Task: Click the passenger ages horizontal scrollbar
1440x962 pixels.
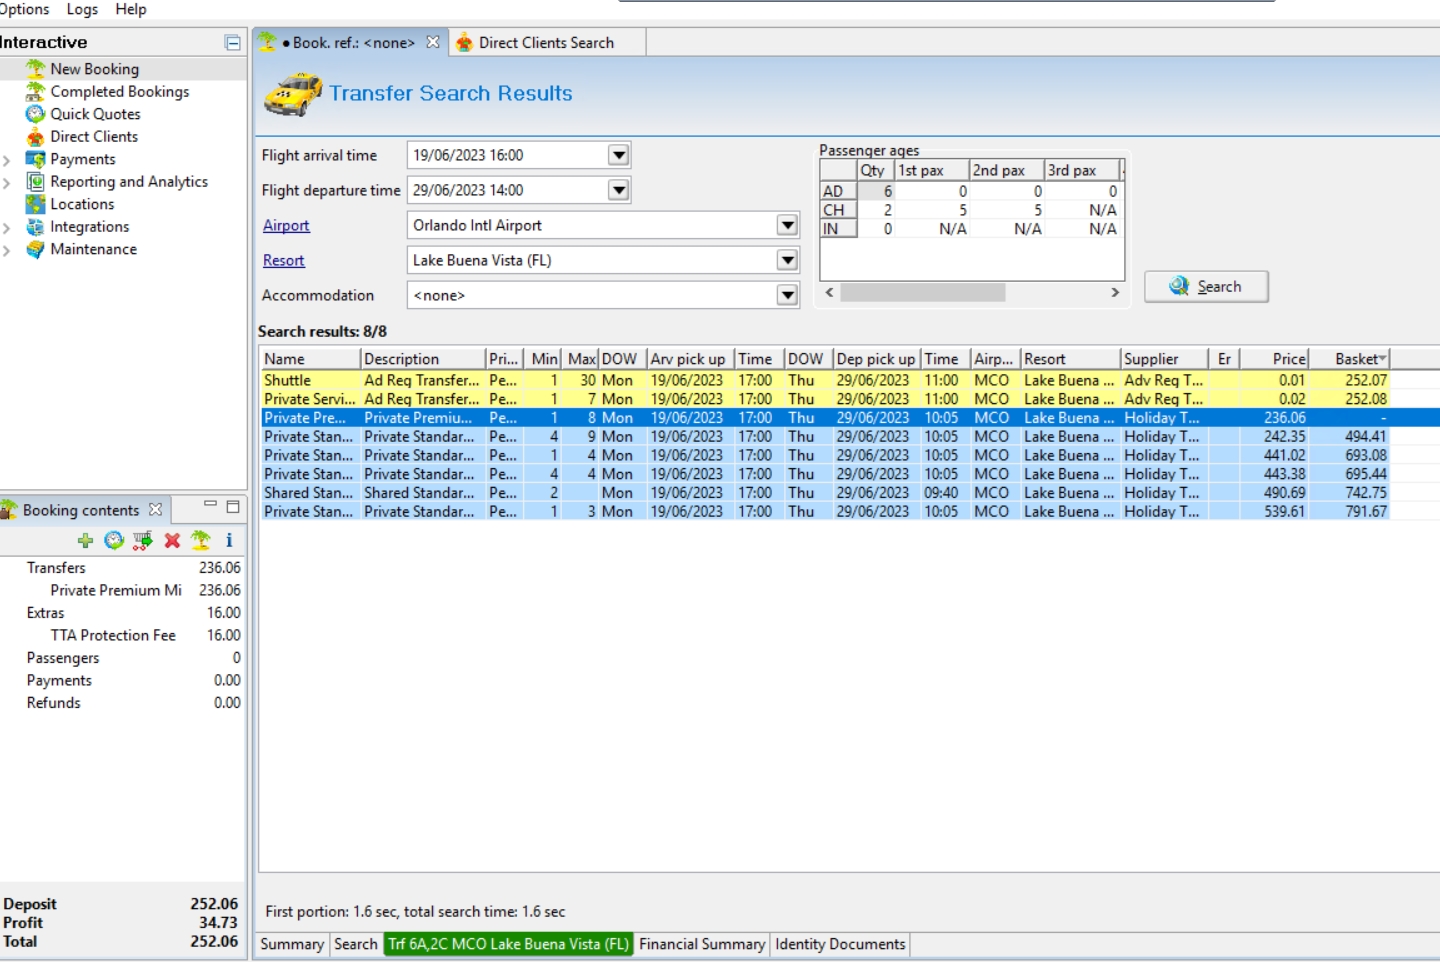Action: [922, 292]
